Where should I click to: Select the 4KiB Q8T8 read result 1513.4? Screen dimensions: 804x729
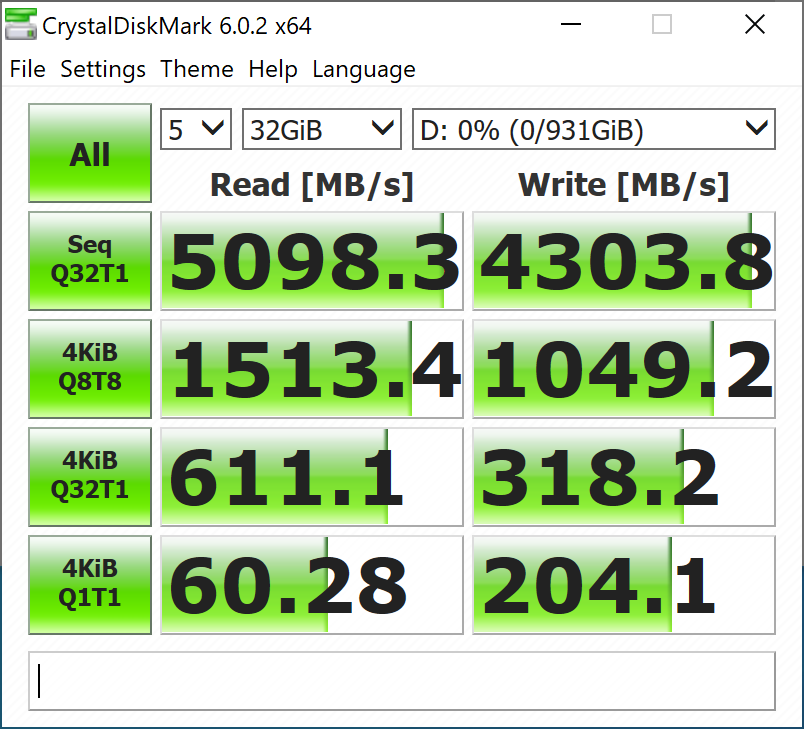coord(312,369)
